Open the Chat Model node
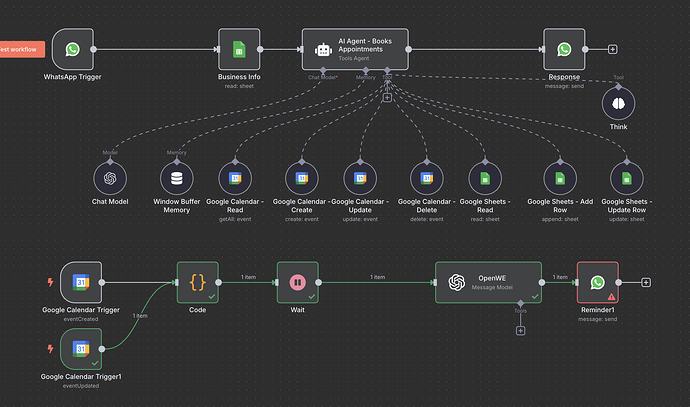Viewport: 690px width, 407px height. (110, 178)
